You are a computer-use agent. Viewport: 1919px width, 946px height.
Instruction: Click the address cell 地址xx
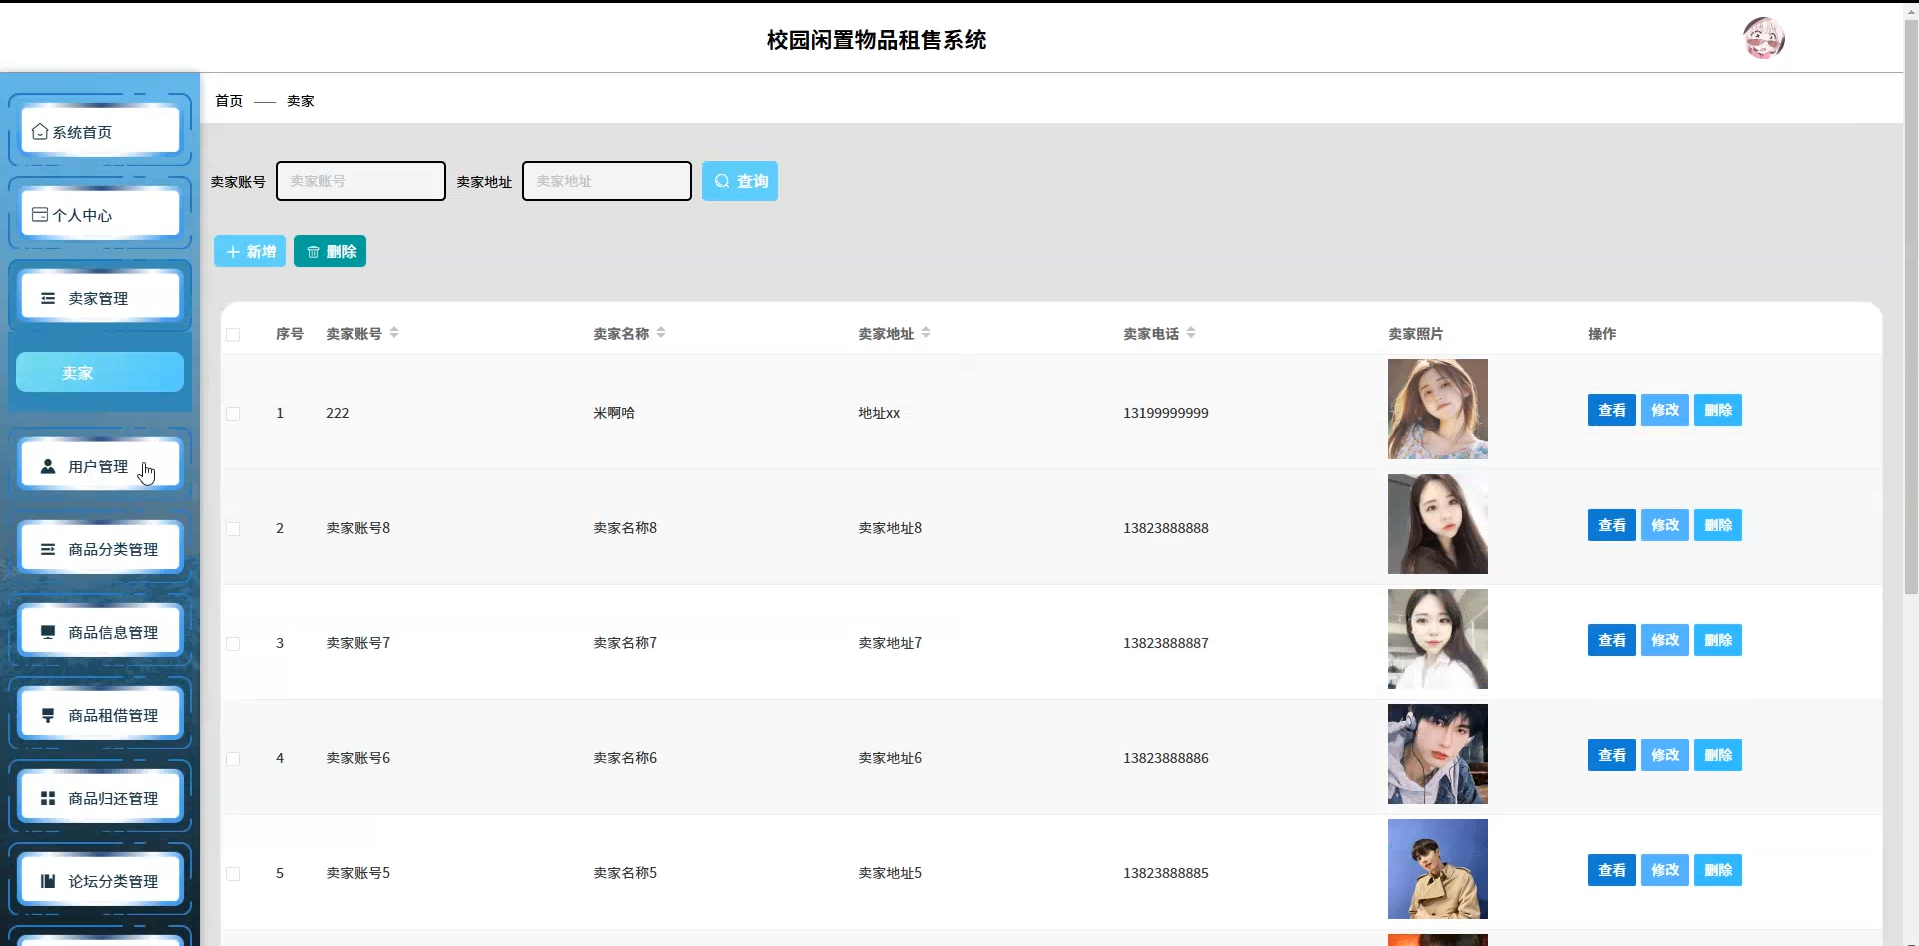click(879, 413)
